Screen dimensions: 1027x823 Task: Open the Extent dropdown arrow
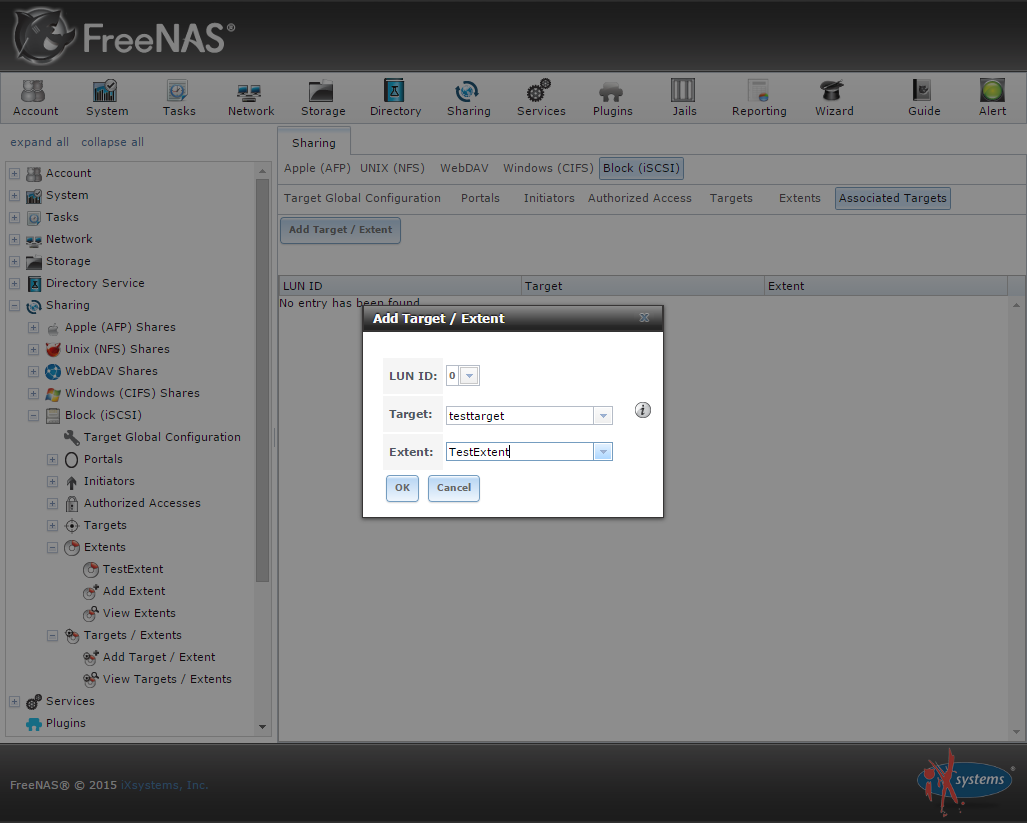click(x=602, y=452)
